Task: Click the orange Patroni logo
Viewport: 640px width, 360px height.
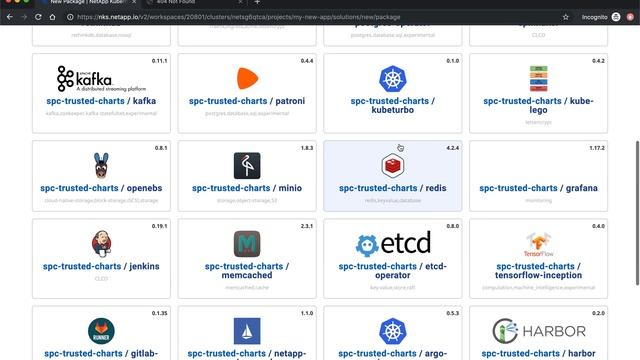Action: pos(247,78)
